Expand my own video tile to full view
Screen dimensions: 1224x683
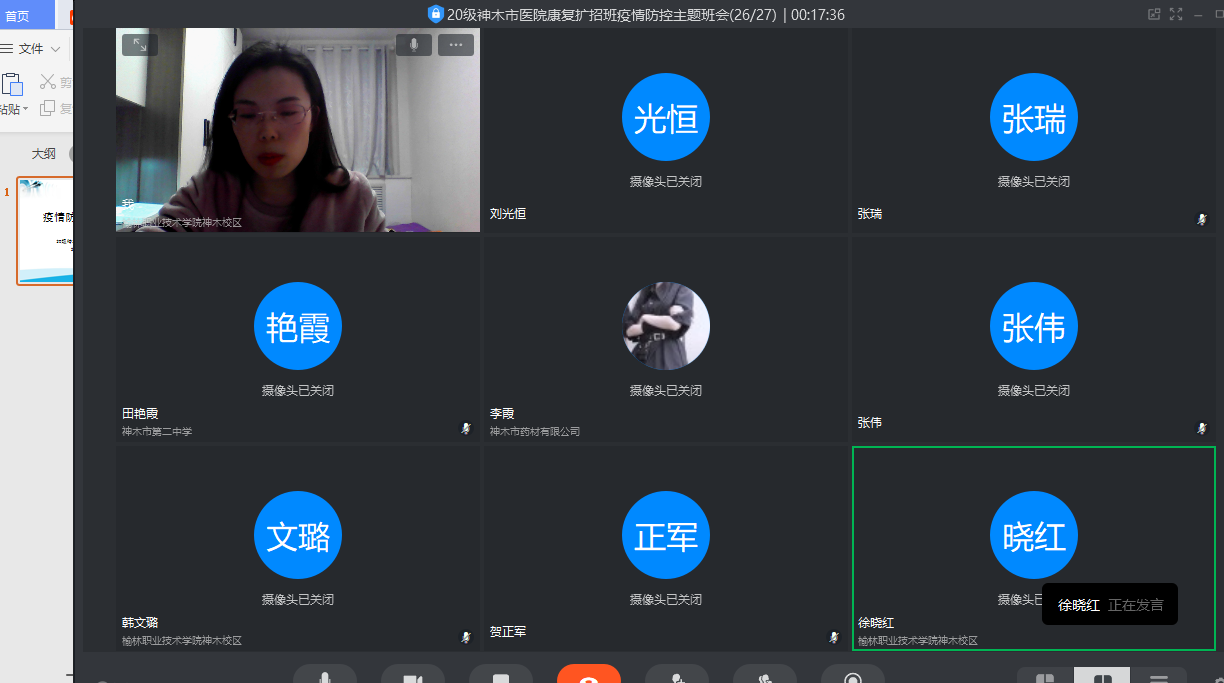pyautogui.click(x=139, y=45)
